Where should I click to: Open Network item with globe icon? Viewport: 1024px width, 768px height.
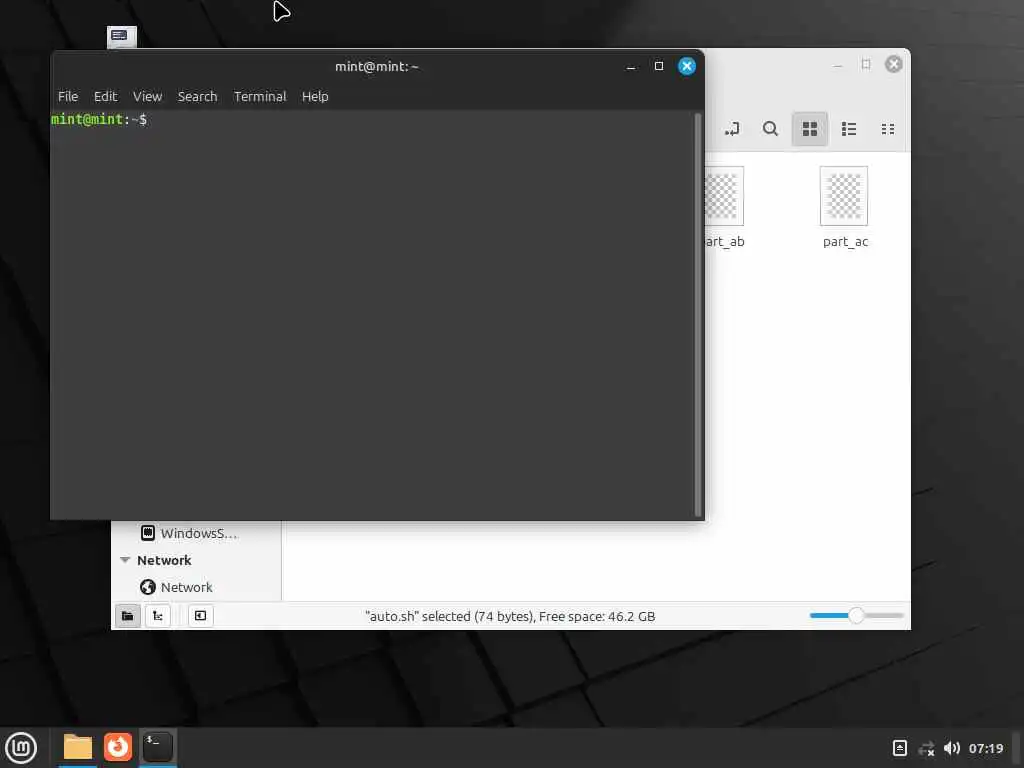click(176, 587)
